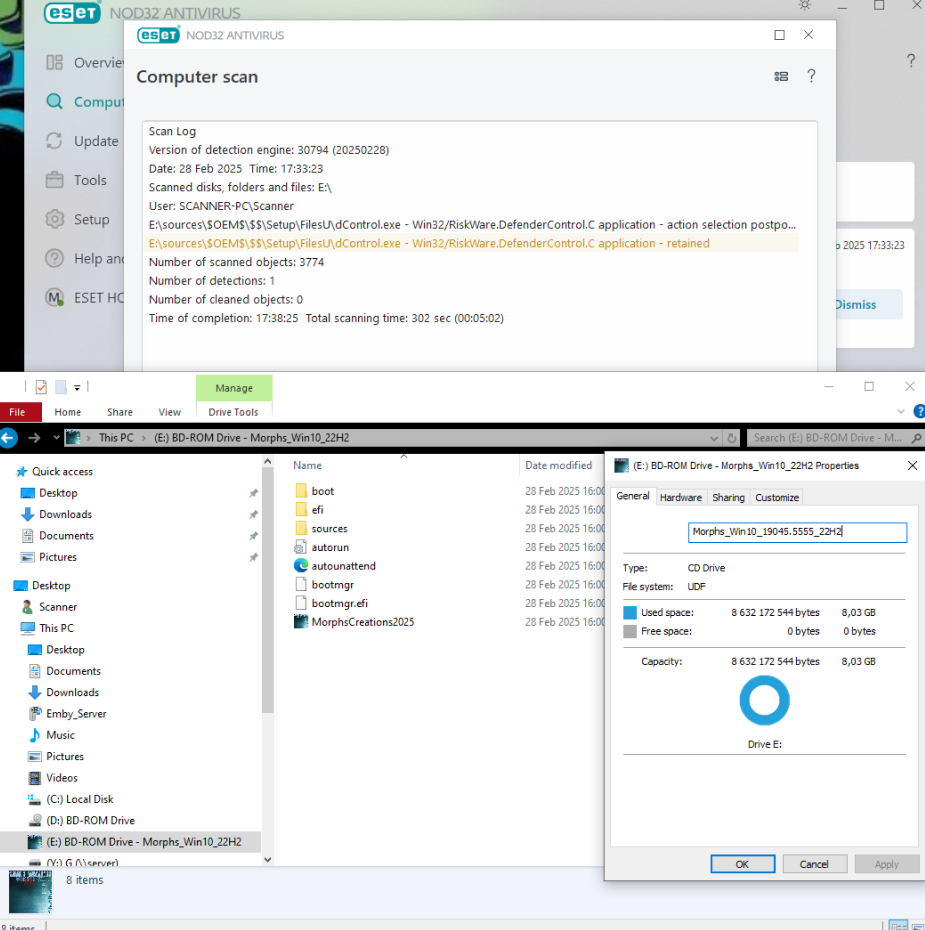This screenshot has height=930, width=925.
Task: Open Explorer help via blue question icon
Action: (919, 411)
